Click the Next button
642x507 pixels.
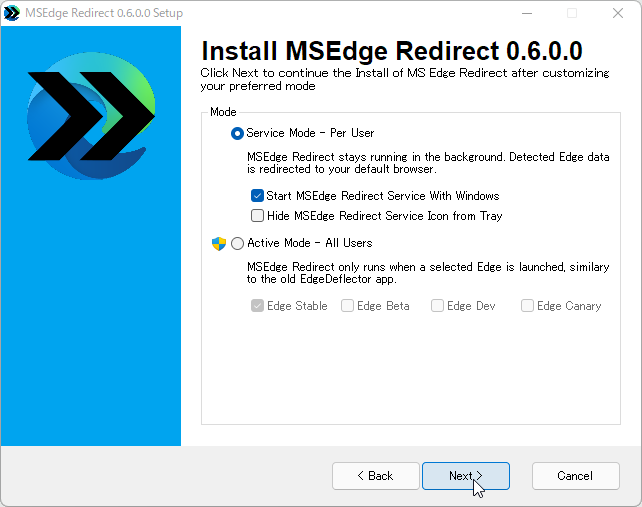coord(466,476)
